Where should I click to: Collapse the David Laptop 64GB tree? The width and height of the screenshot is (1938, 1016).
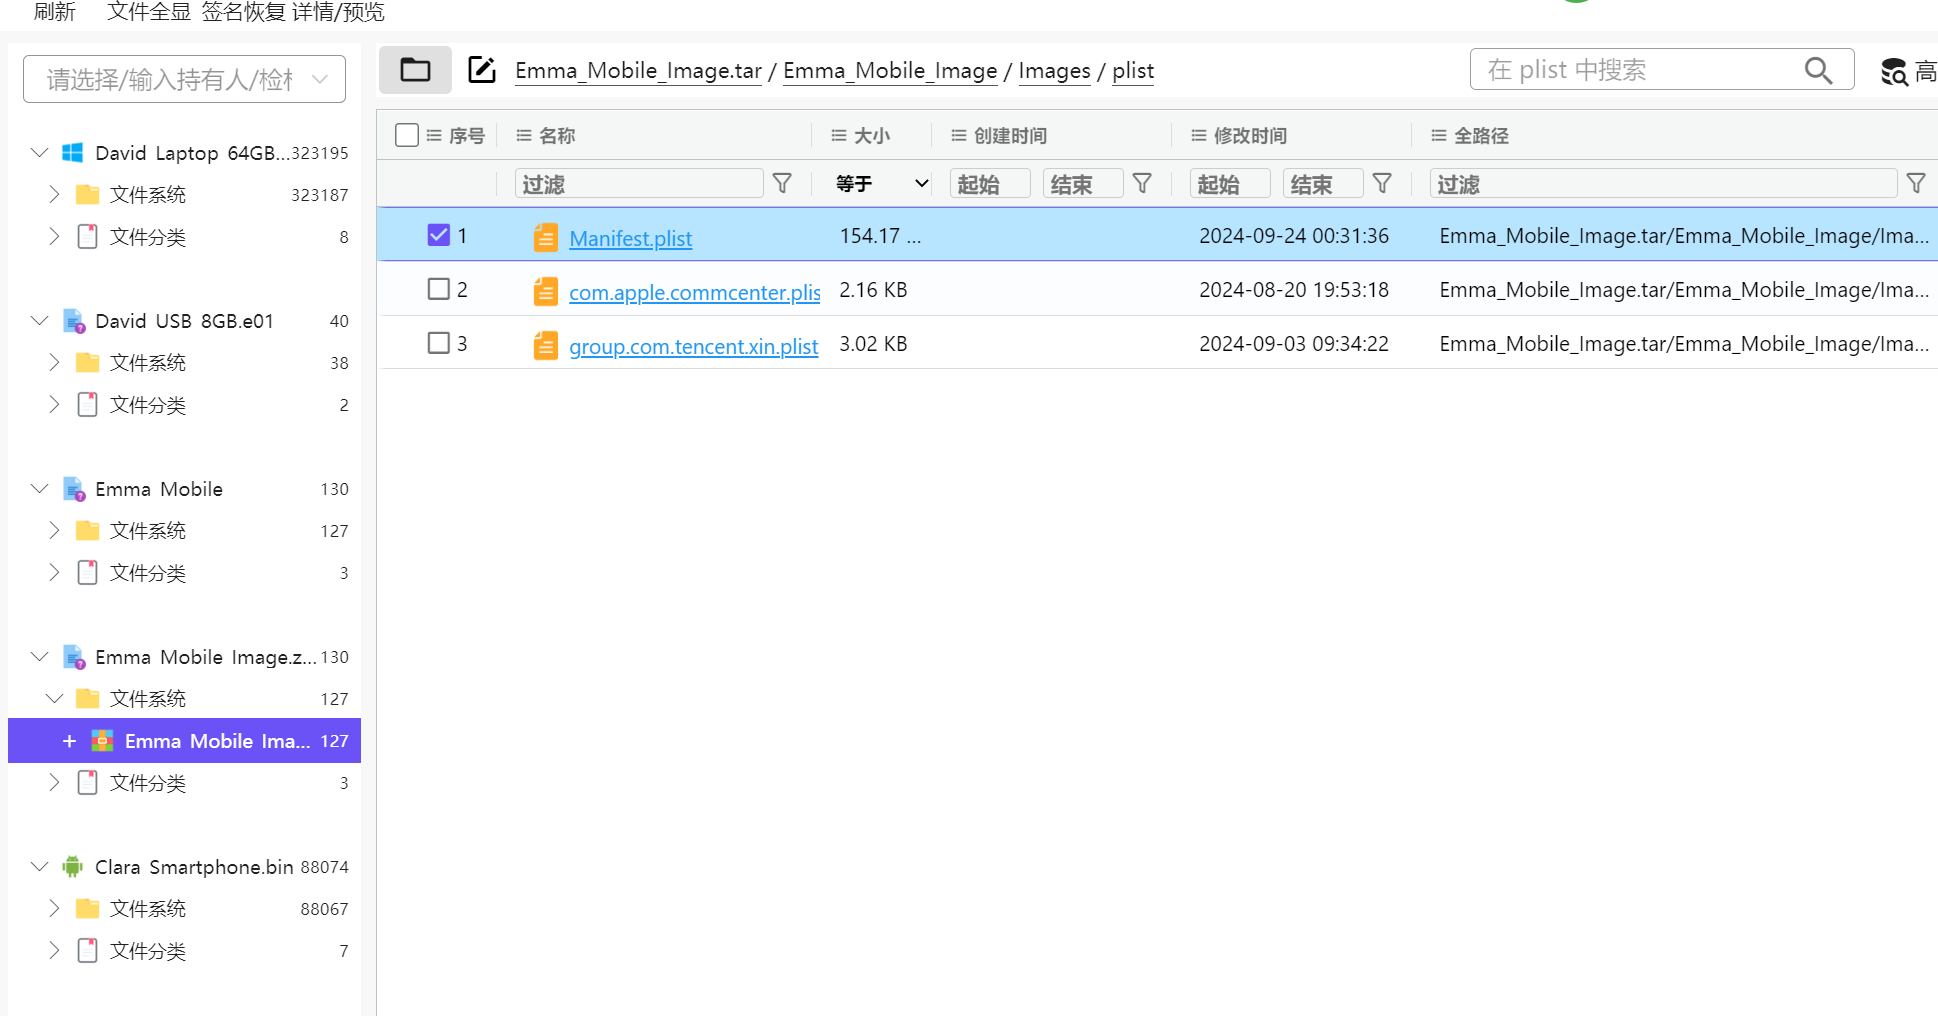pos(38,152)
